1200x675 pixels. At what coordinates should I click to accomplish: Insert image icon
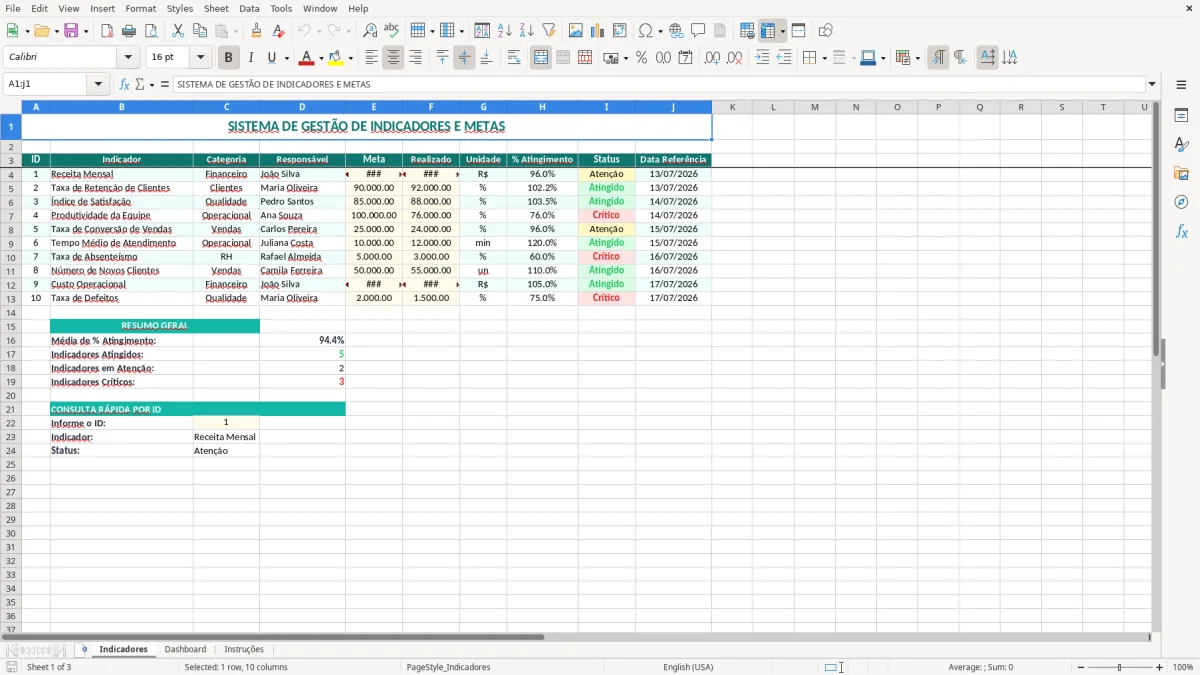click(576, 31)
